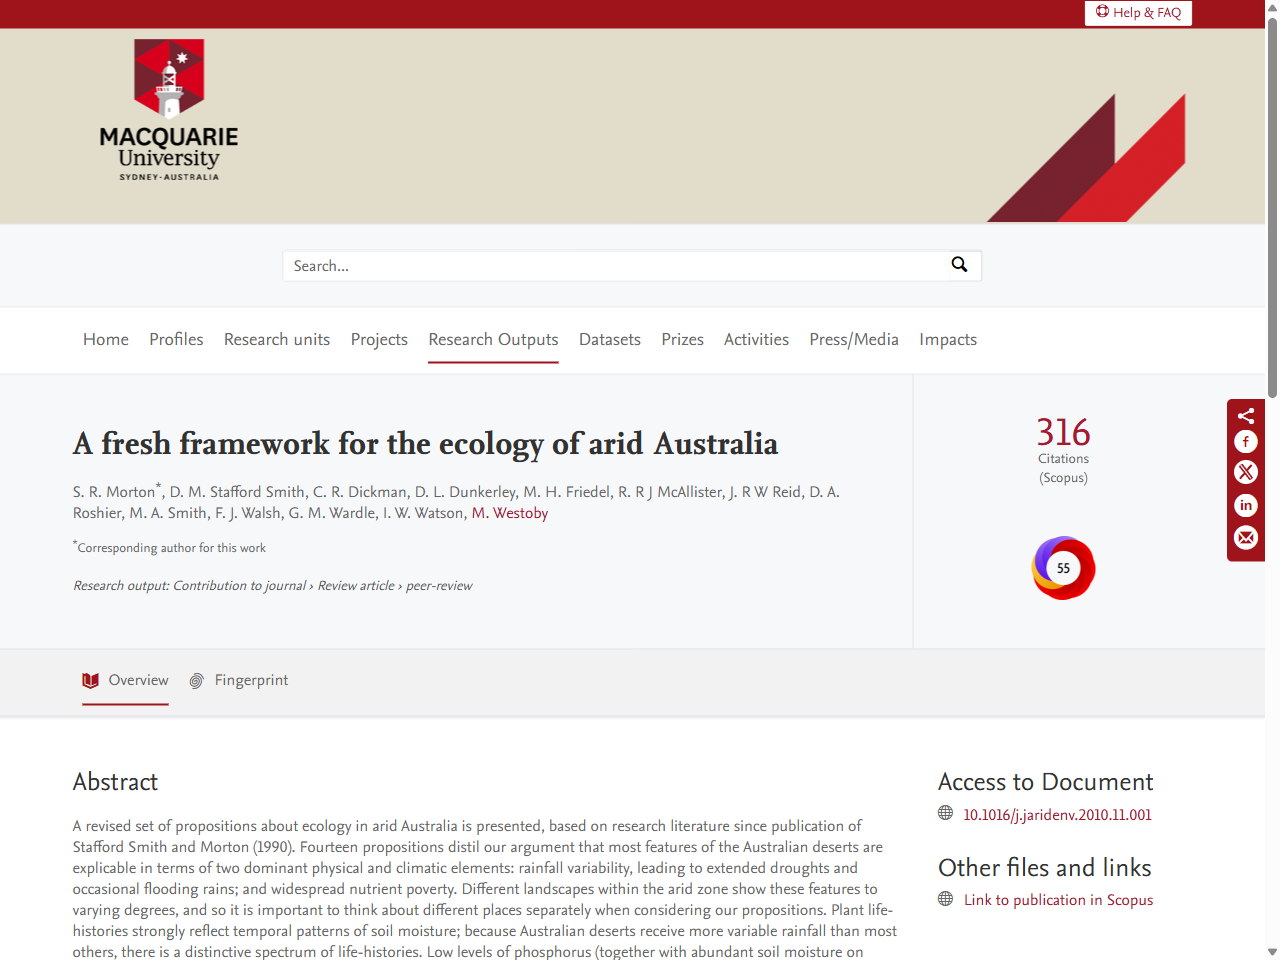
Task: Share the publication by email icon
Action: click(1245, 538)
